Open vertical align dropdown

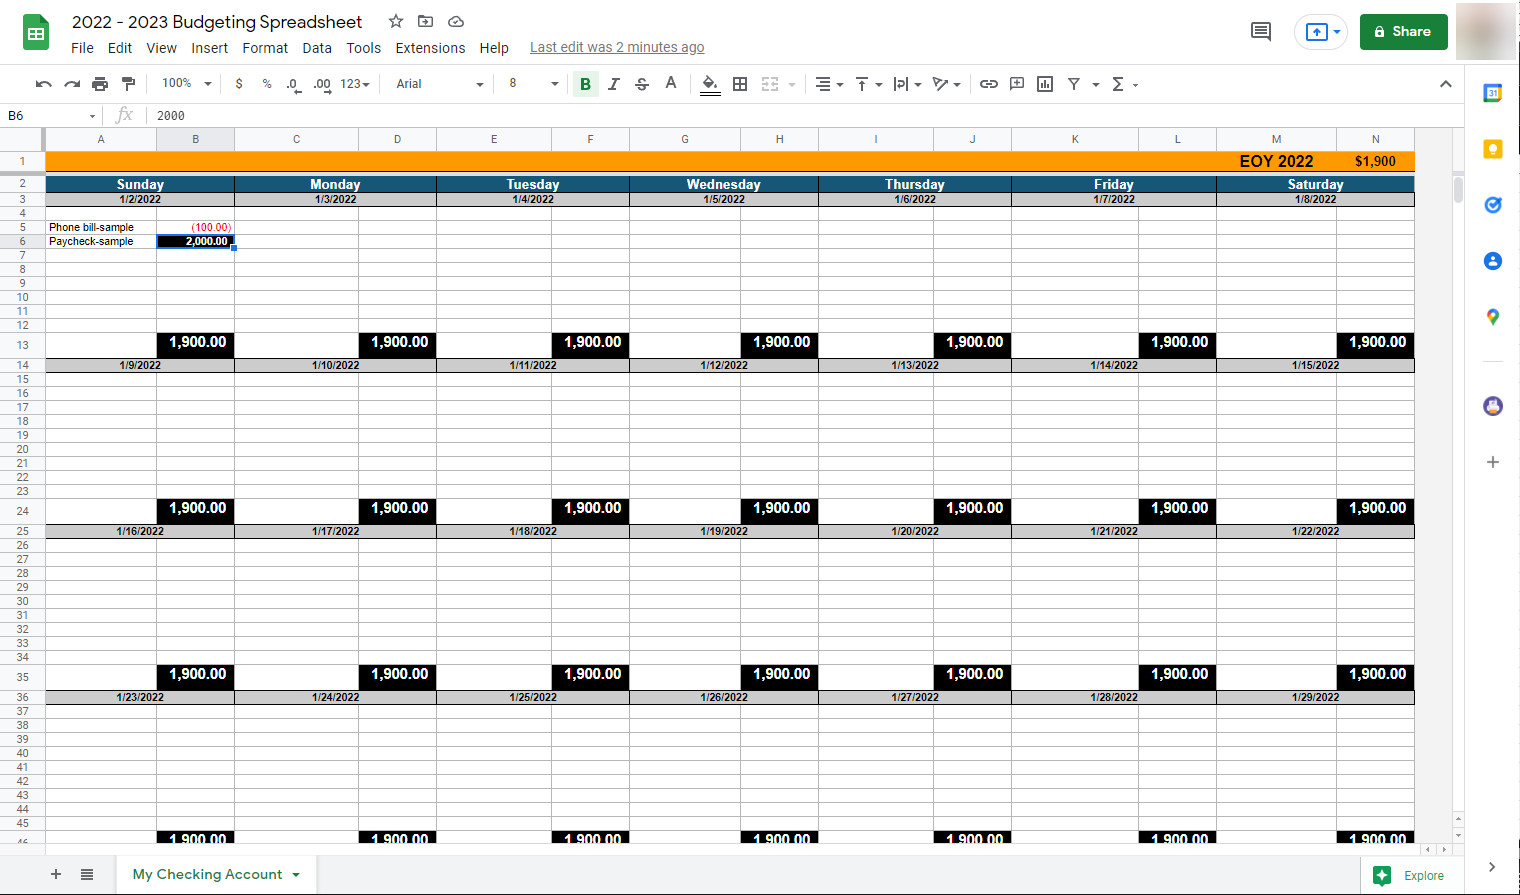[x=868, y=84]
